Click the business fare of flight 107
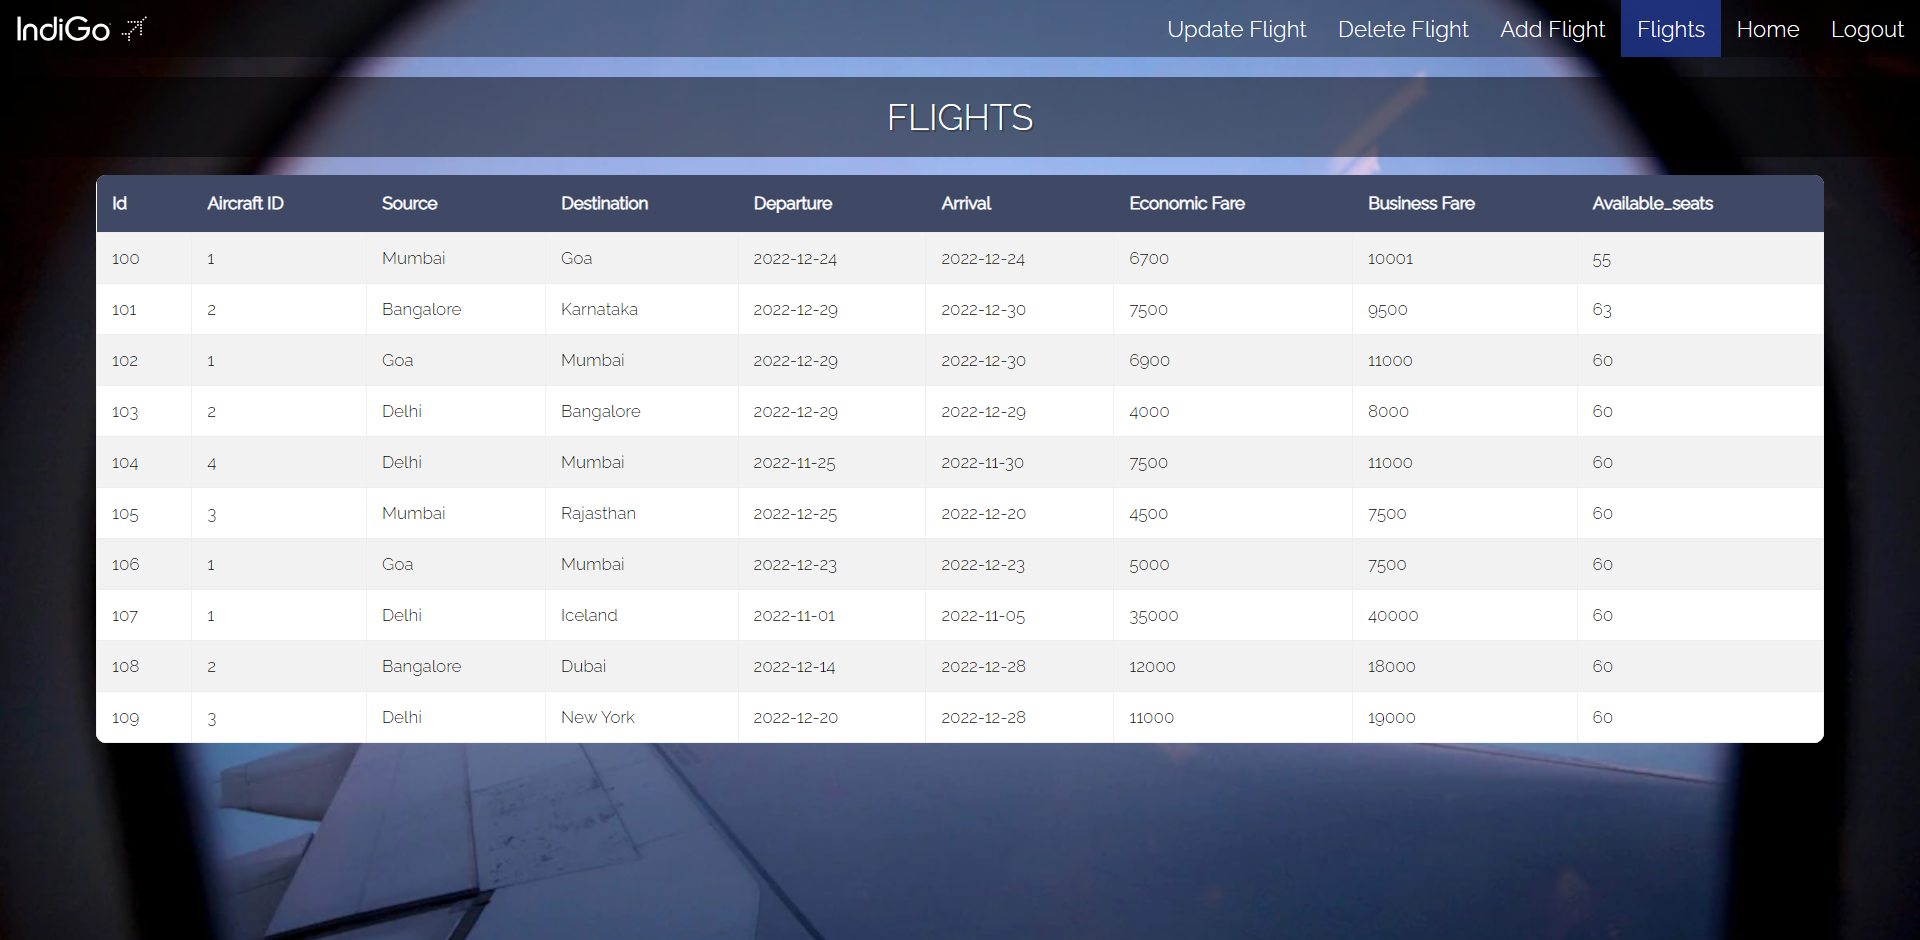Image resolution: width=1920 pixels, height=940 pixels. [x=1393, y=615]
